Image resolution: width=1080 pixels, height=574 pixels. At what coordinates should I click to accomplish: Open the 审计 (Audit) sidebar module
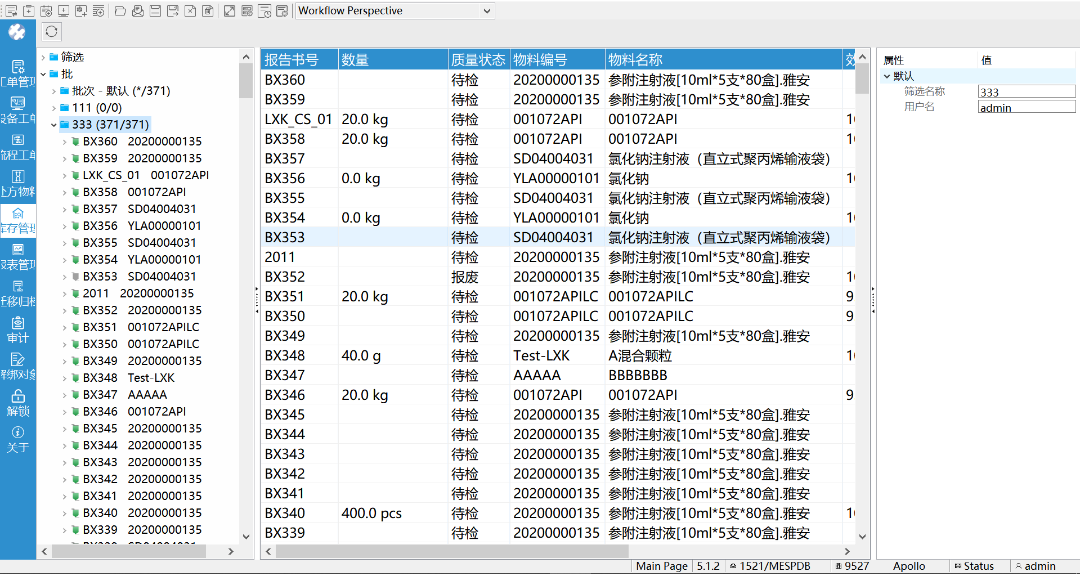17,329
